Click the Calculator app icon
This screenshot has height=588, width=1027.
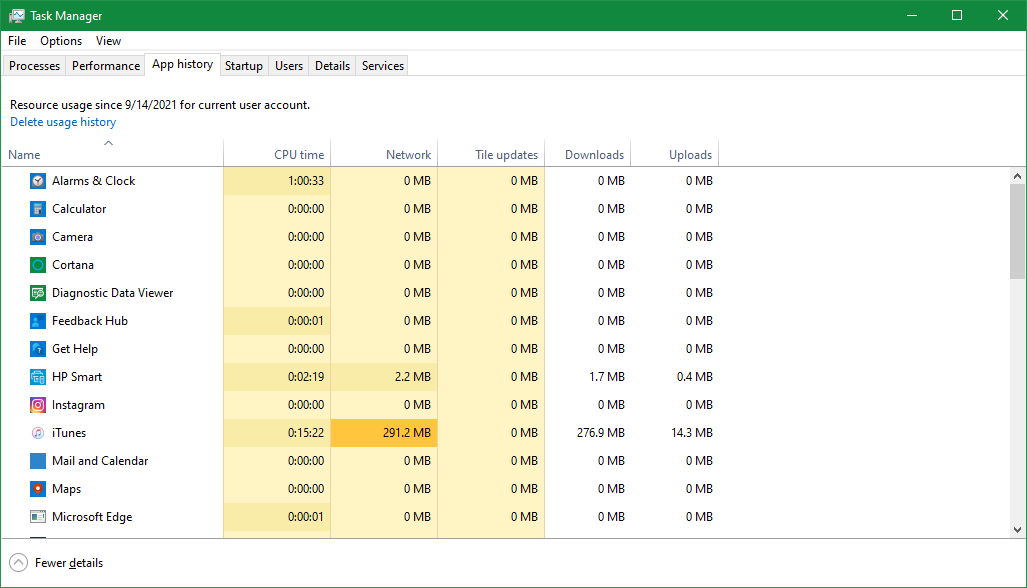coord(37,208)
